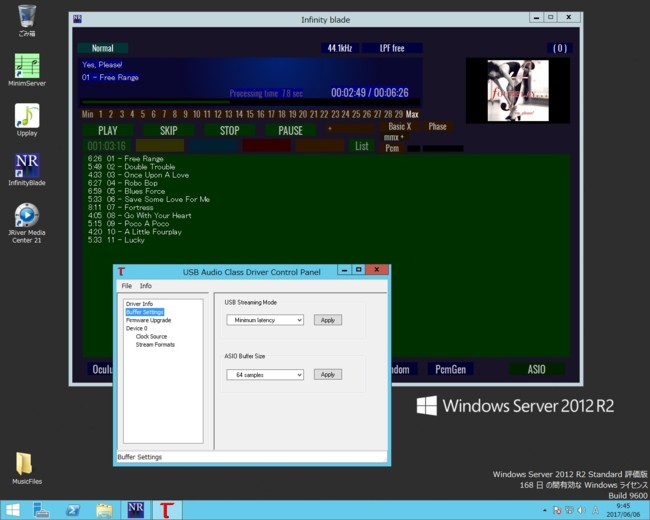Select Firmware Upgrade in the tree
This screenshot has height=520, width=650.
click(x=148, y=320)
